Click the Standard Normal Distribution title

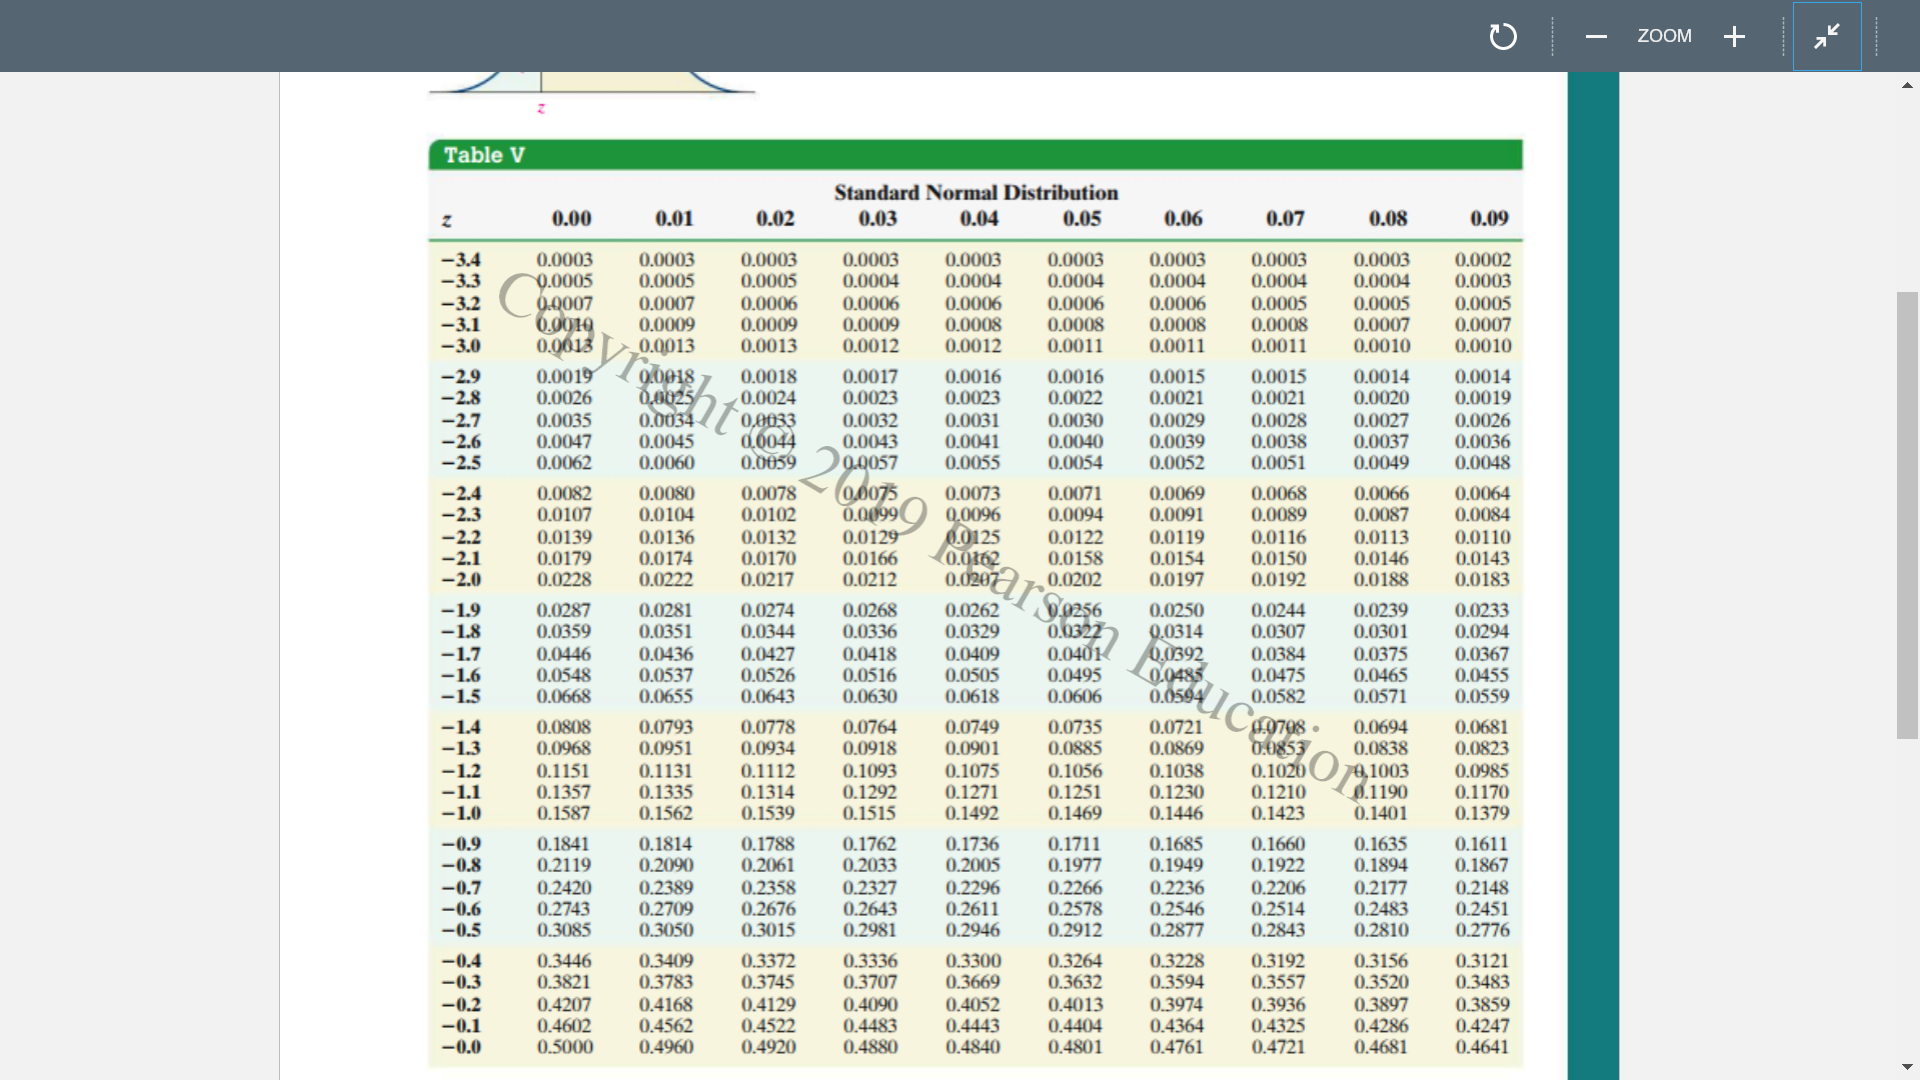pos(976,193)
